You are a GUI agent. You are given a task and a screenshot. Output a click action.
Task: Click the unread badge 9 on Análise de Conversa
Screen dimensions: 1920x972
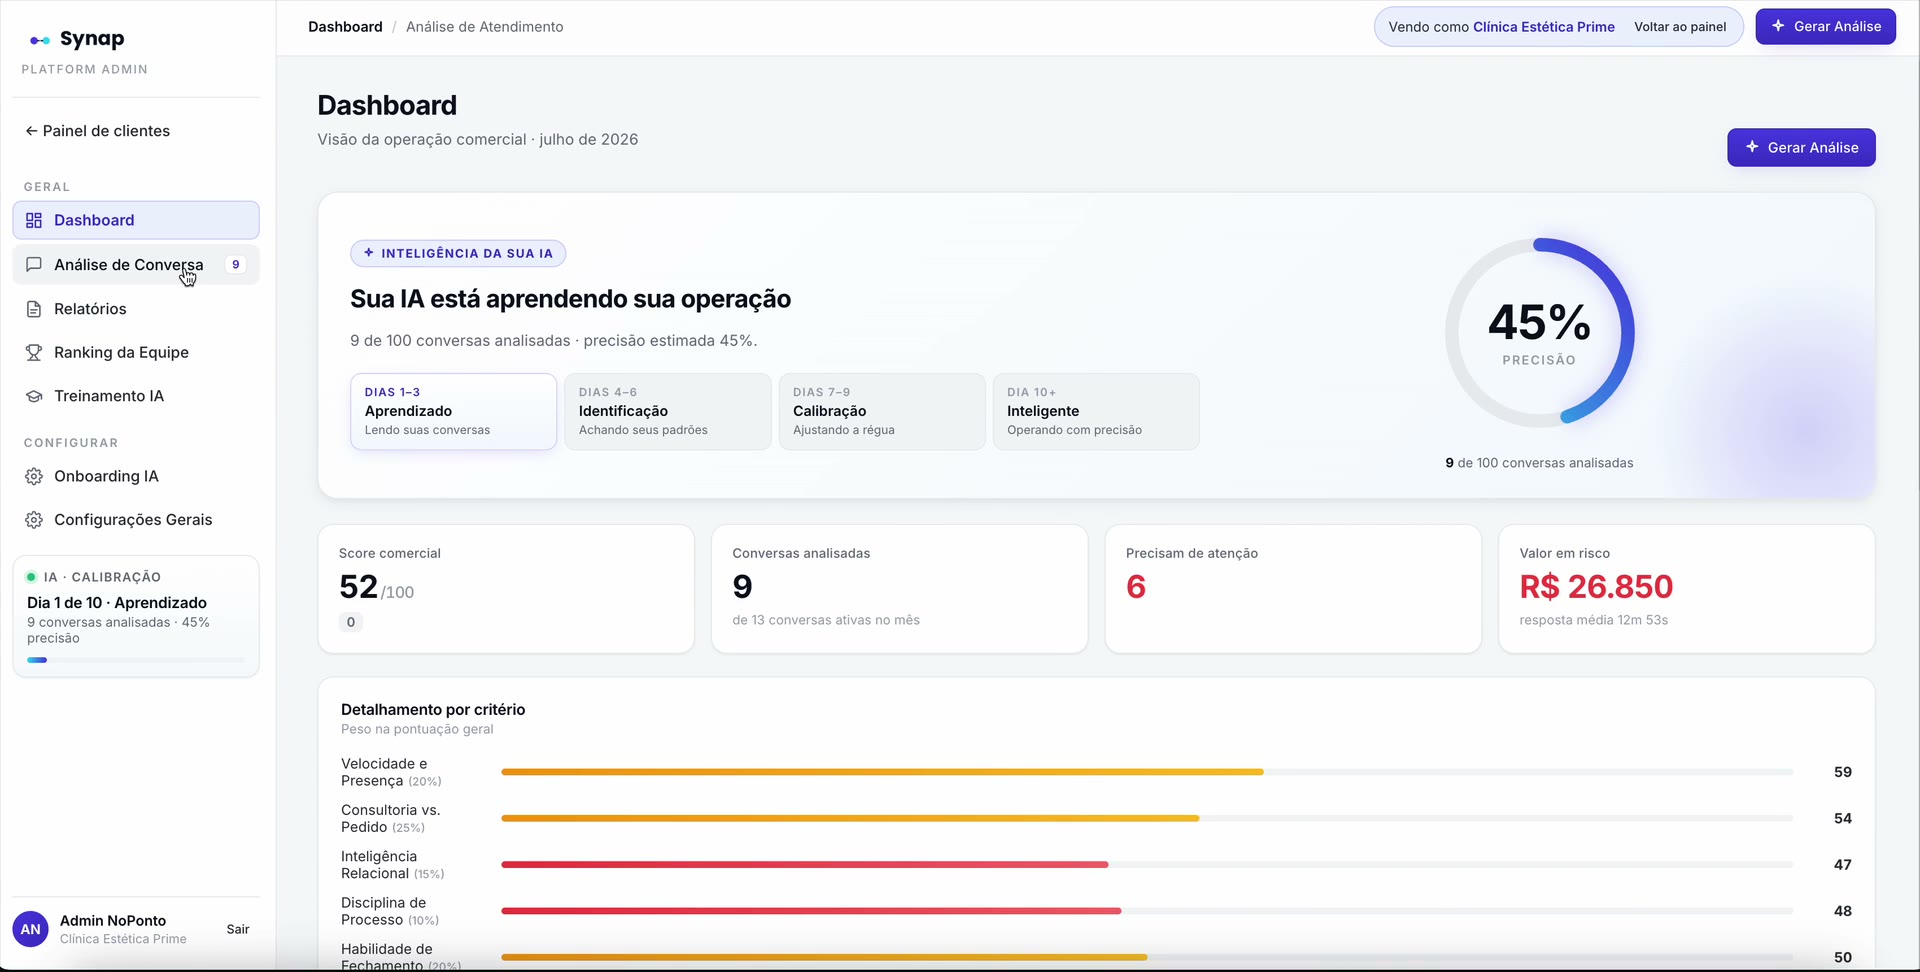coord(236,264)
